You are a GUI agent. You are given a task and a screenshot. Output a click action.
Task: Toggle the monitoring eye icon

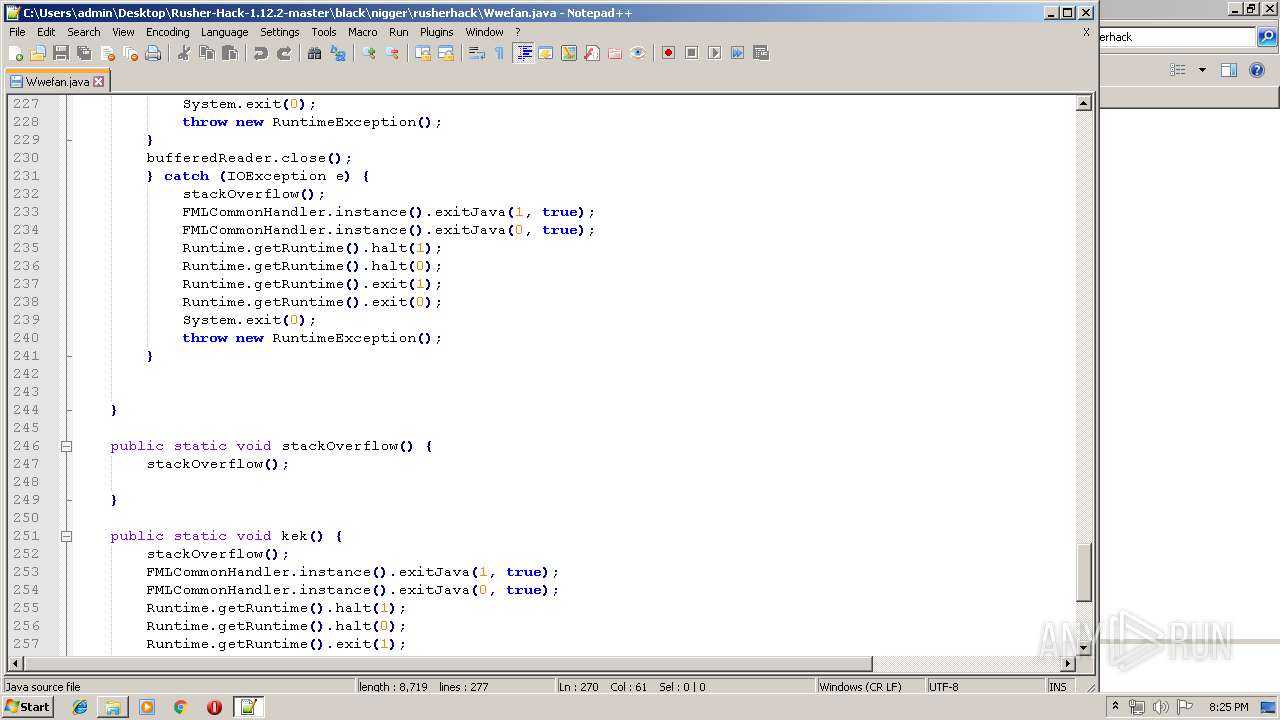point(638,53)
